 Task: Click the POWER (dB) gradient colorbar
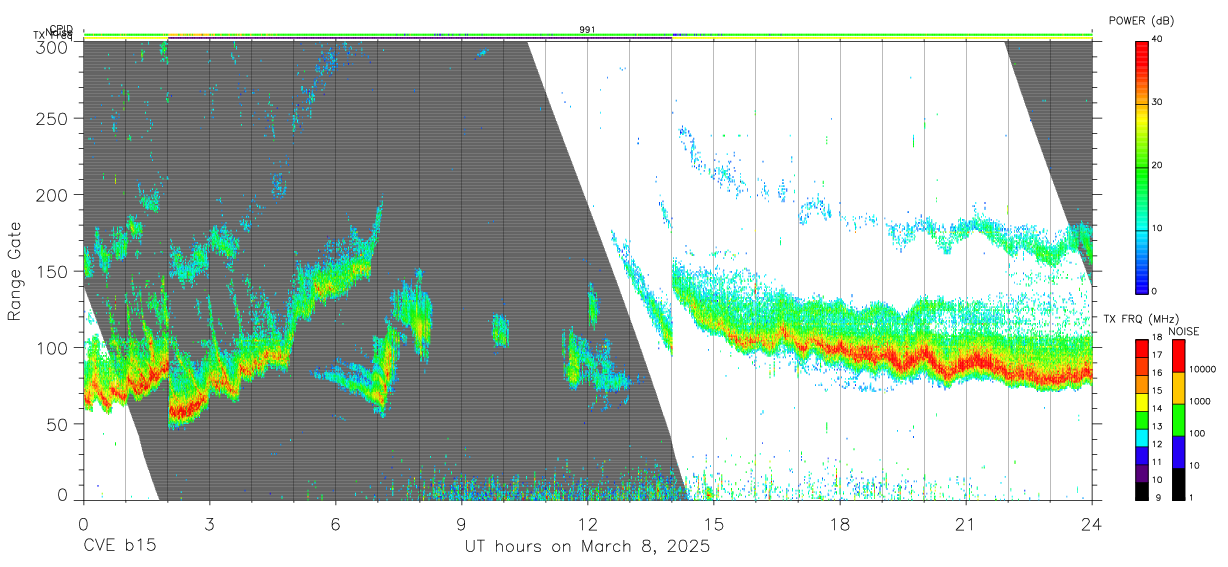1142,166
